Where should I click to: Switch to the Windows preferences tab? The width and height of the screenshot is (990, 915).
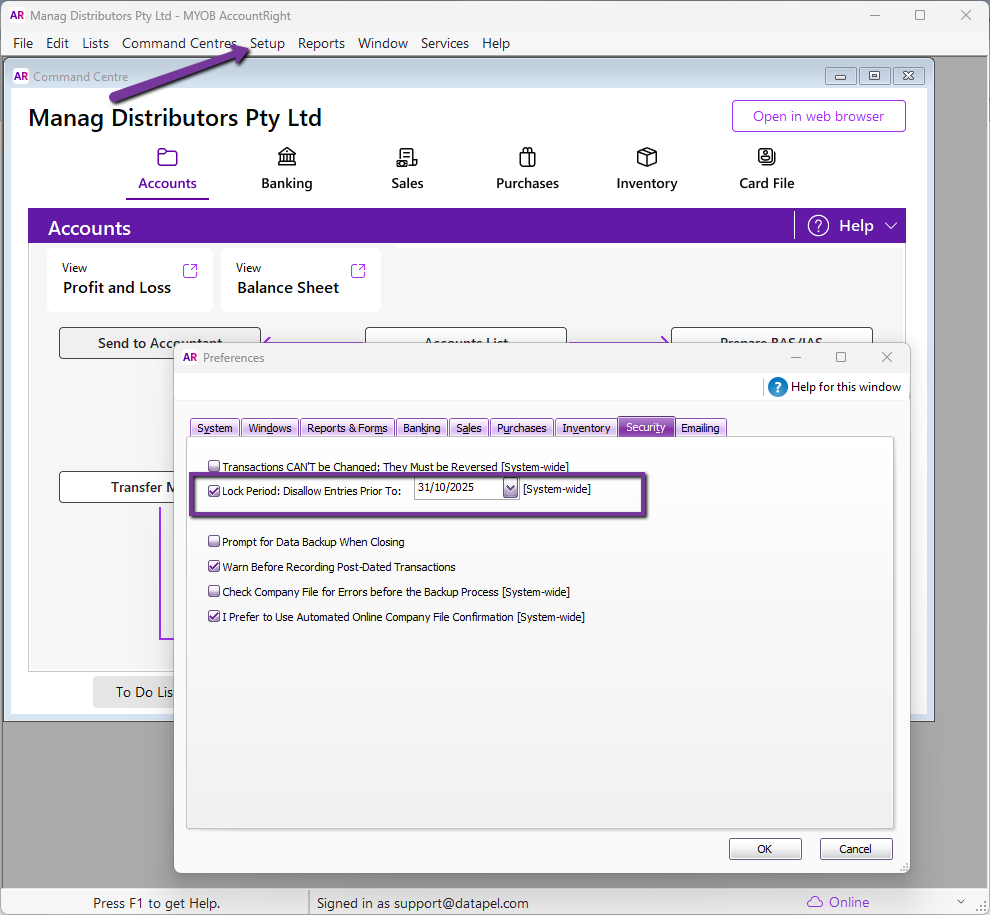[270, 428]
